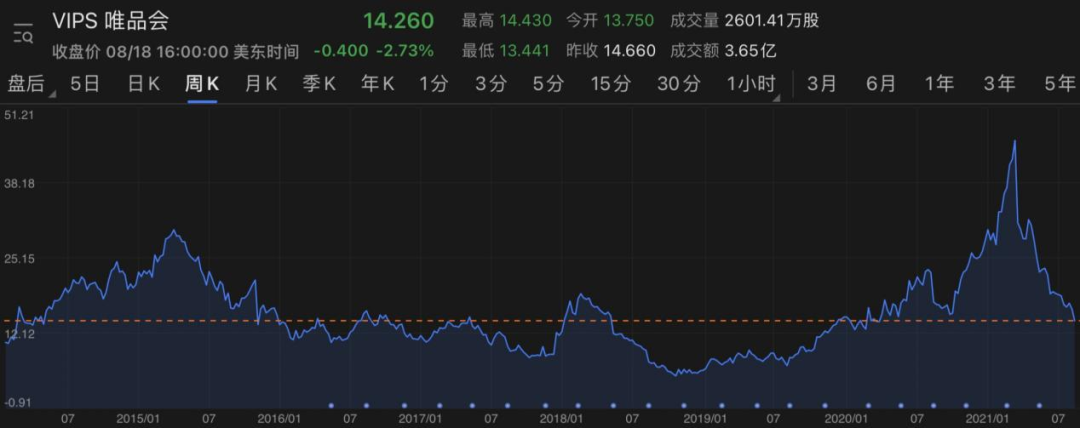
Task: Click the 最高 14.430 value
Action: (x=526, y=21)
